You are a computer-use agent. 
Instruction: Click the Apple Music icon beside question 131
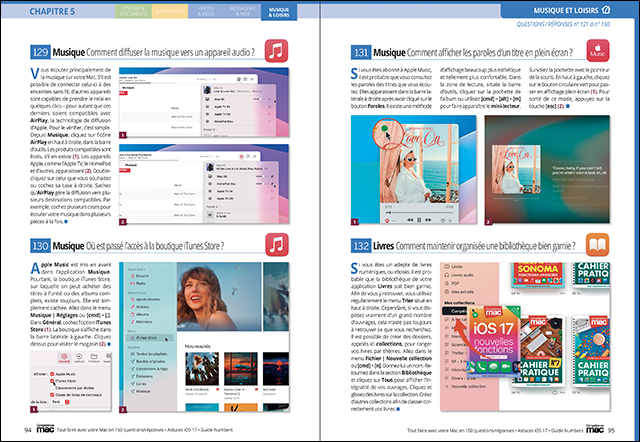click(596, 50)
